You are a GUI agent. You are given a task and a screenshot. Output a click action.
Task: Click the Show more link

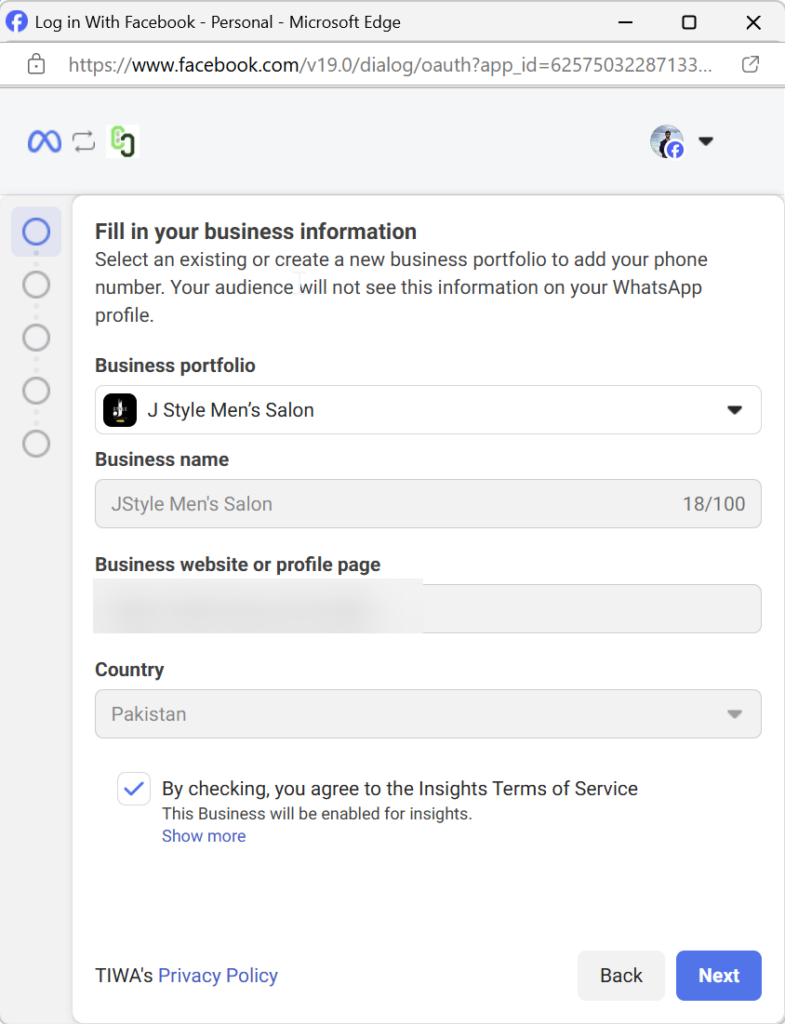204,836
